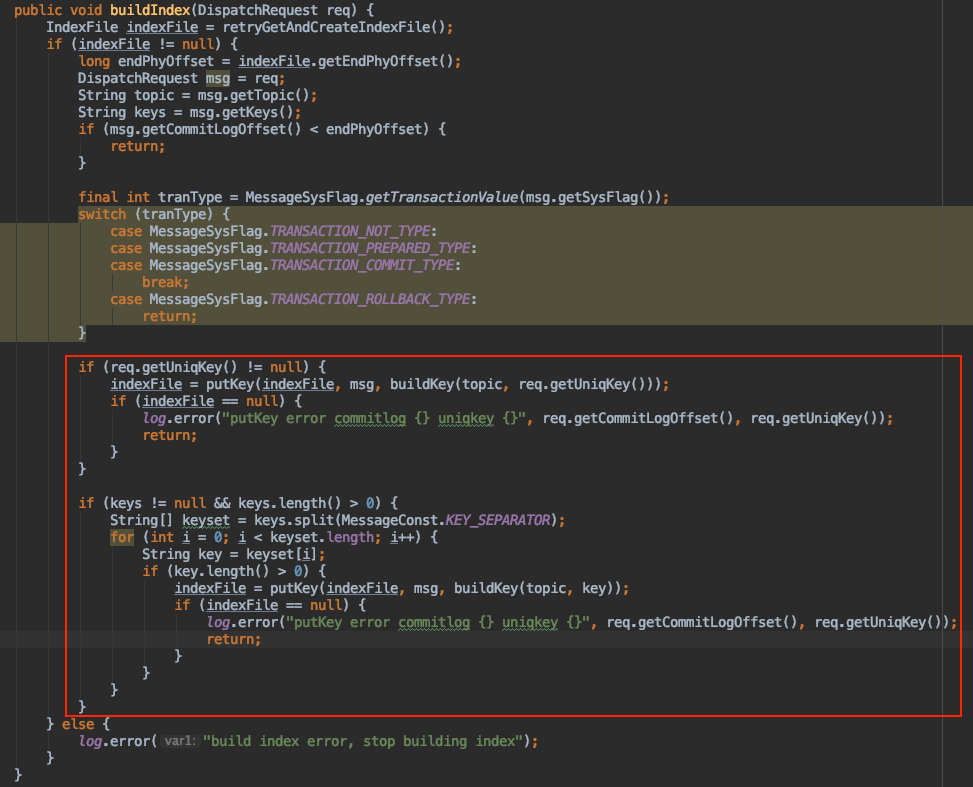Click the tranType variable in its declaration
The width and height of the screenshot is (973, 787).
(x=190, y=197)
